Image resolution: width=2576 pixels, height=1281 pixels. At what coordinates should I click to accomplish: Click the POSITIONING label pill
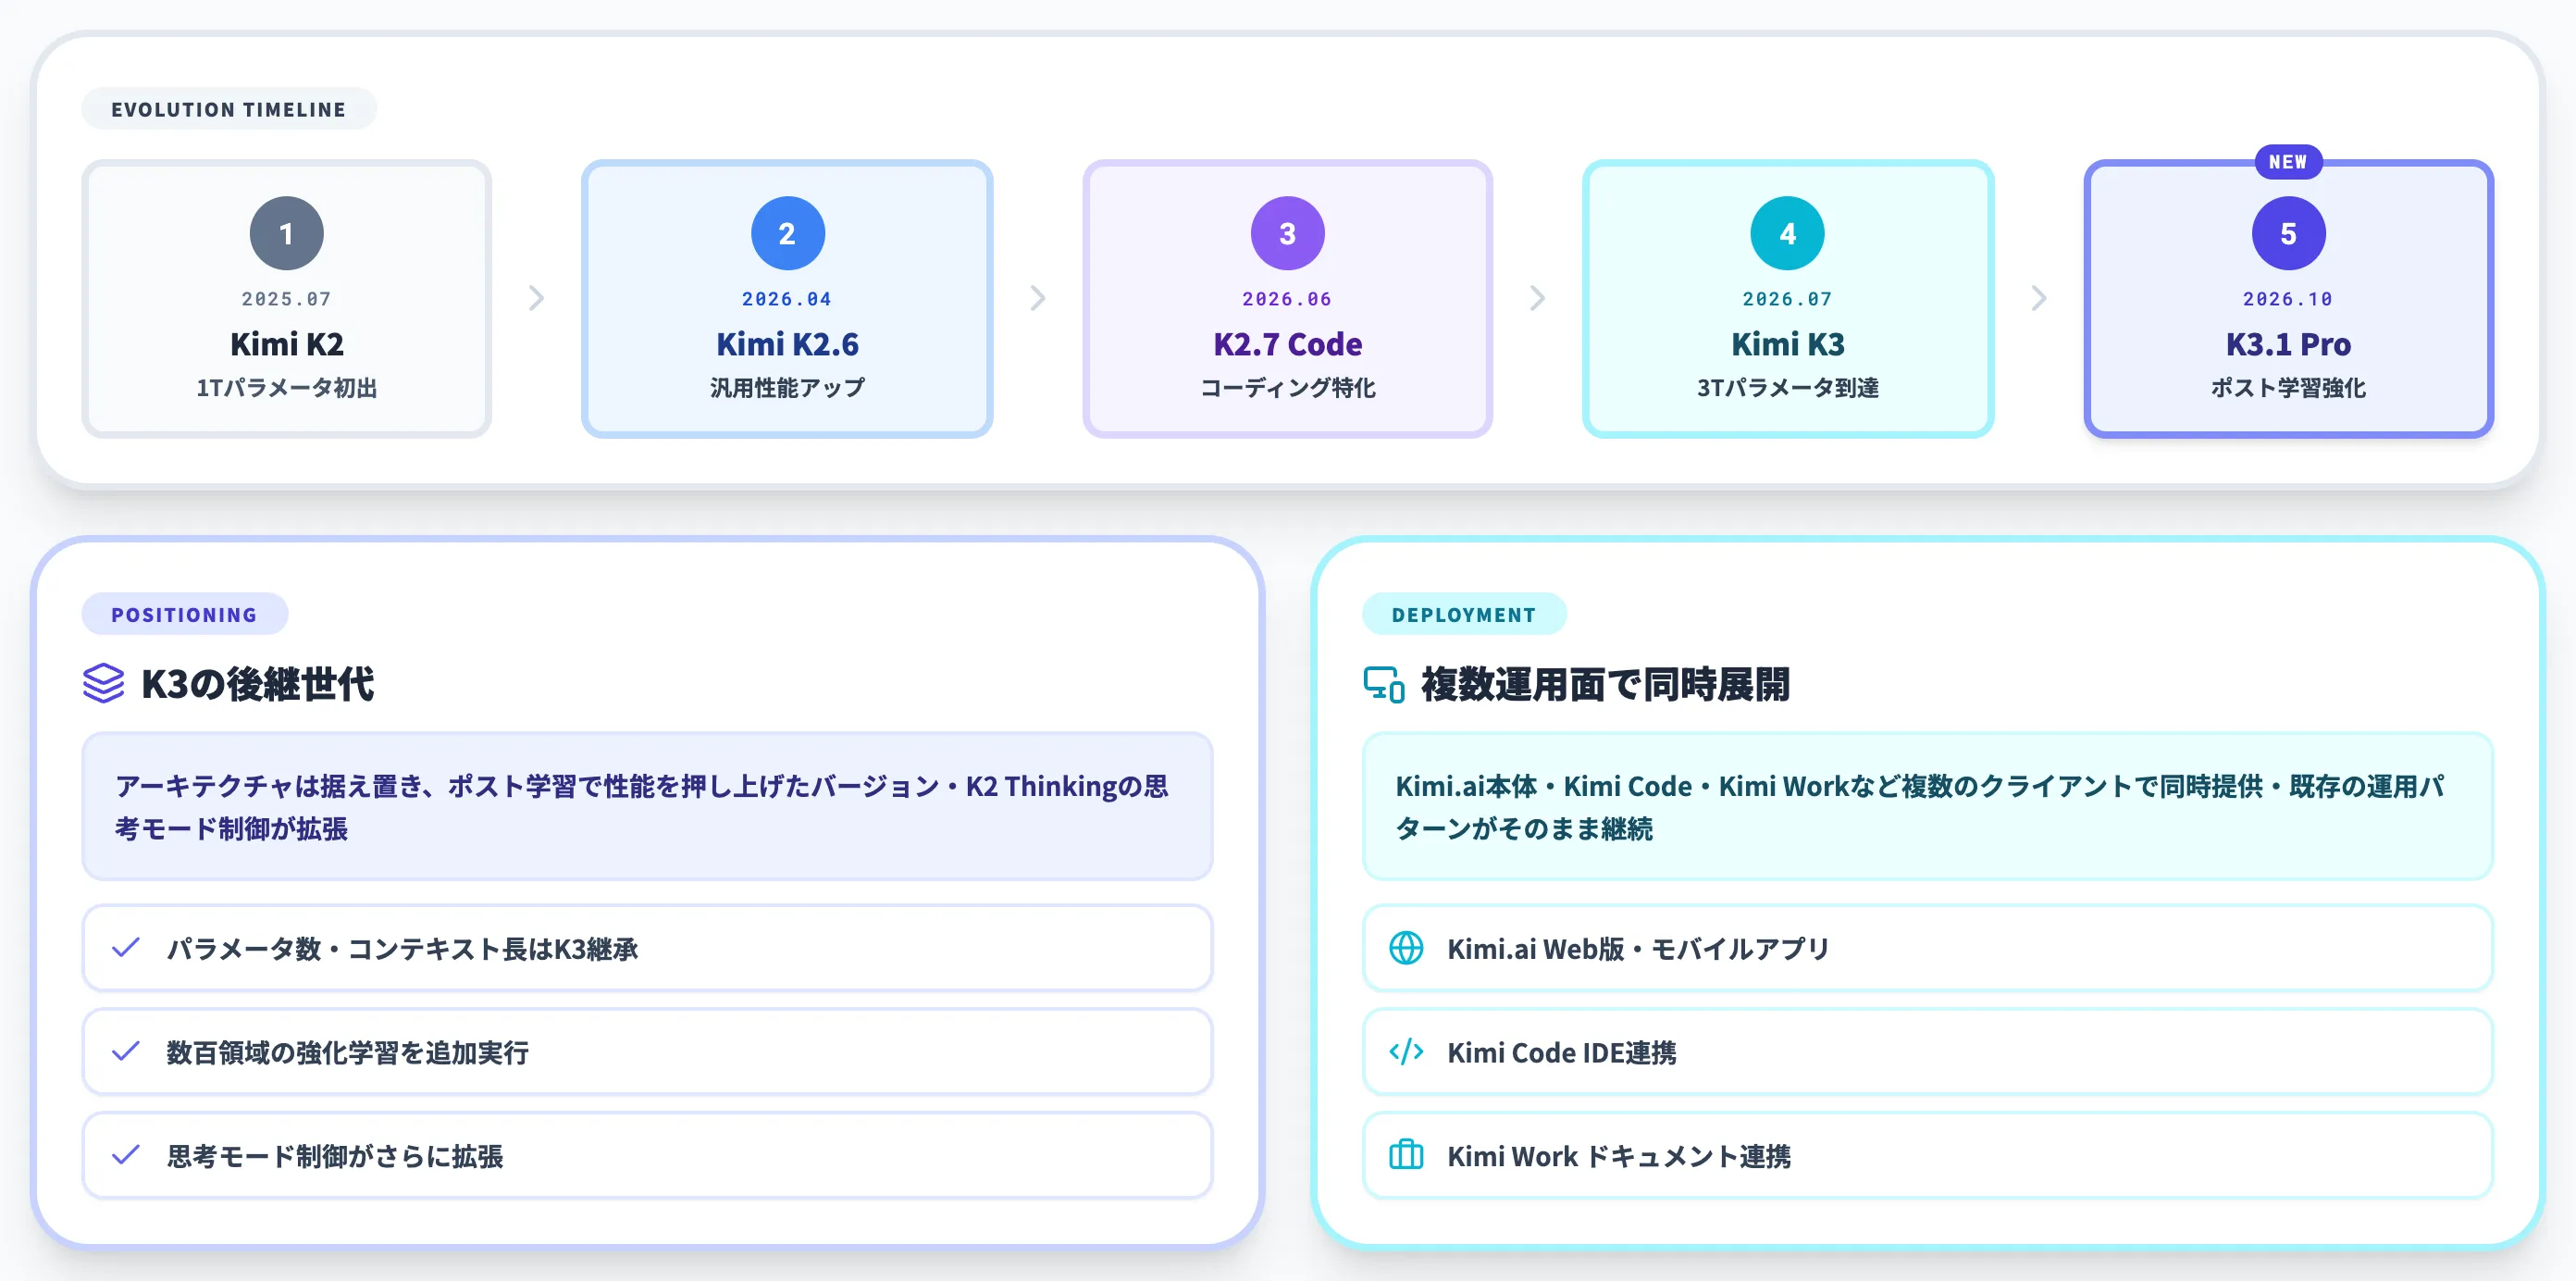point(185,614)
